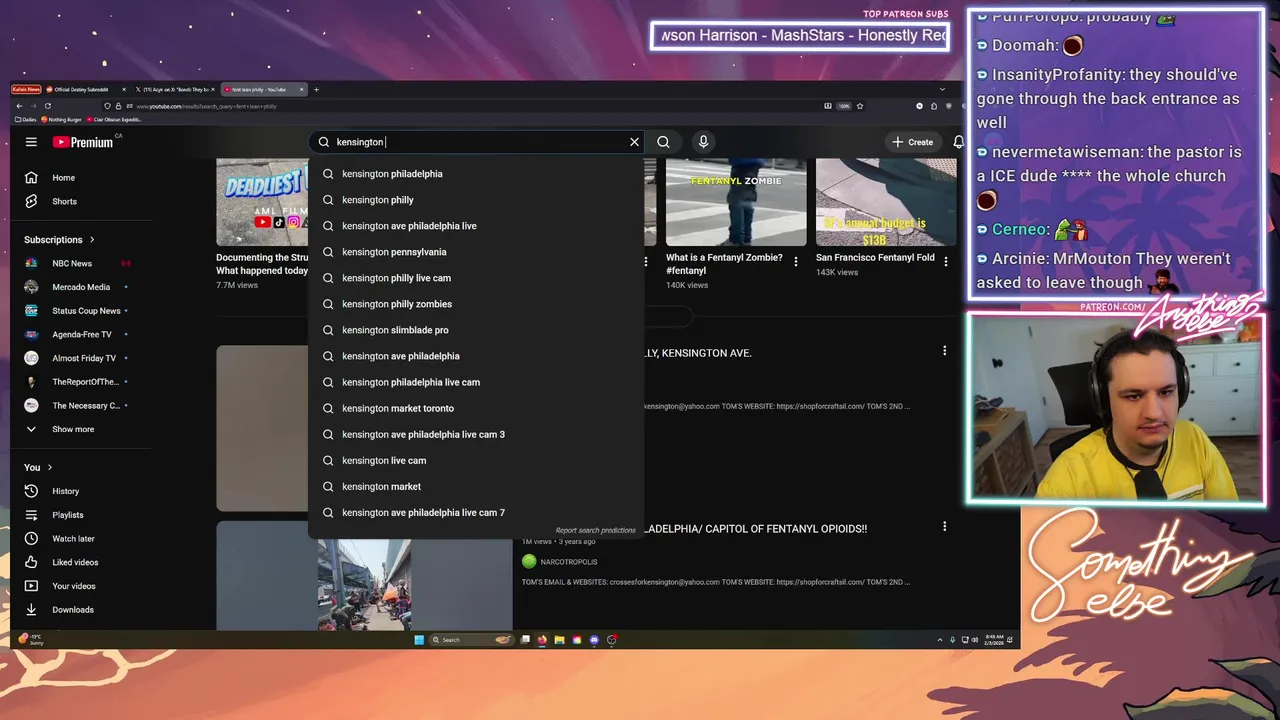Open Firefox from the taskbar
This screenshot has height=720, width=1280.
click(542, 640)
